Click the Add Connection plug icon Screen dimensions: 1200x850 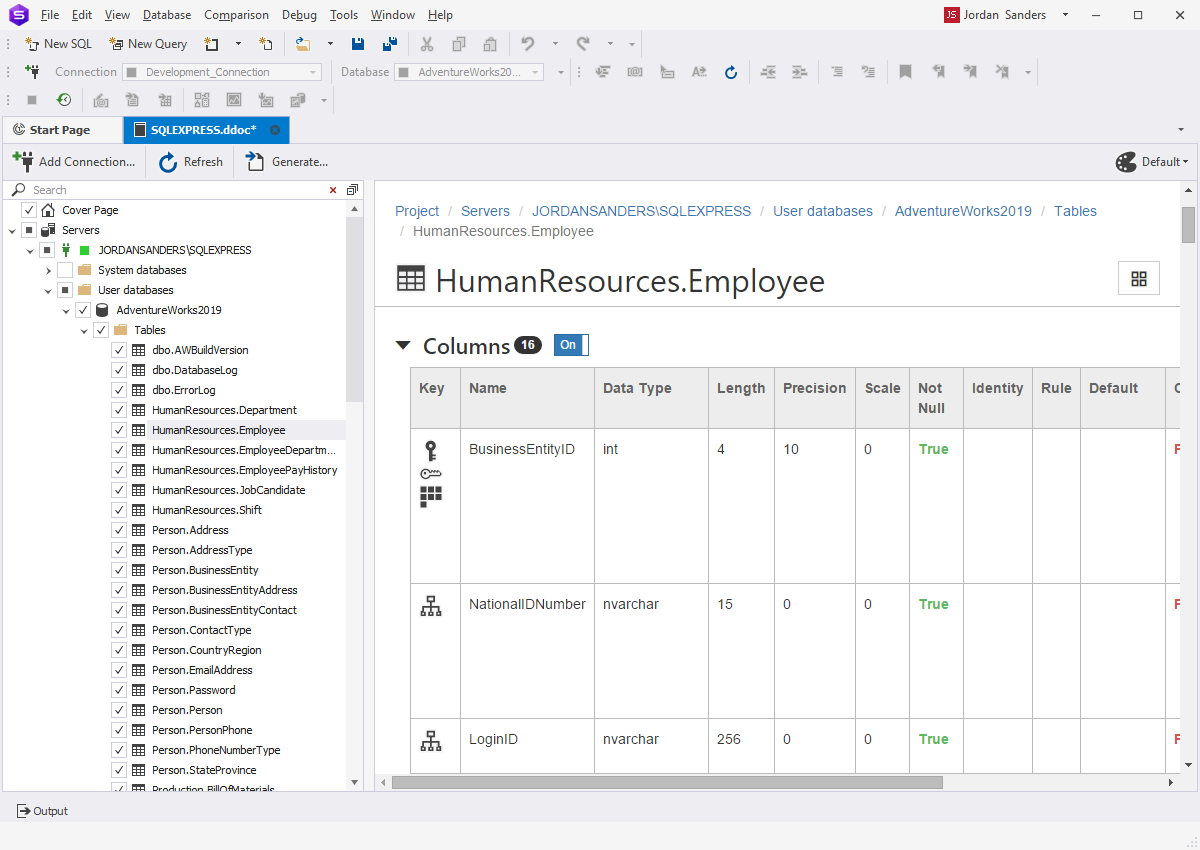tap(22, 161)
